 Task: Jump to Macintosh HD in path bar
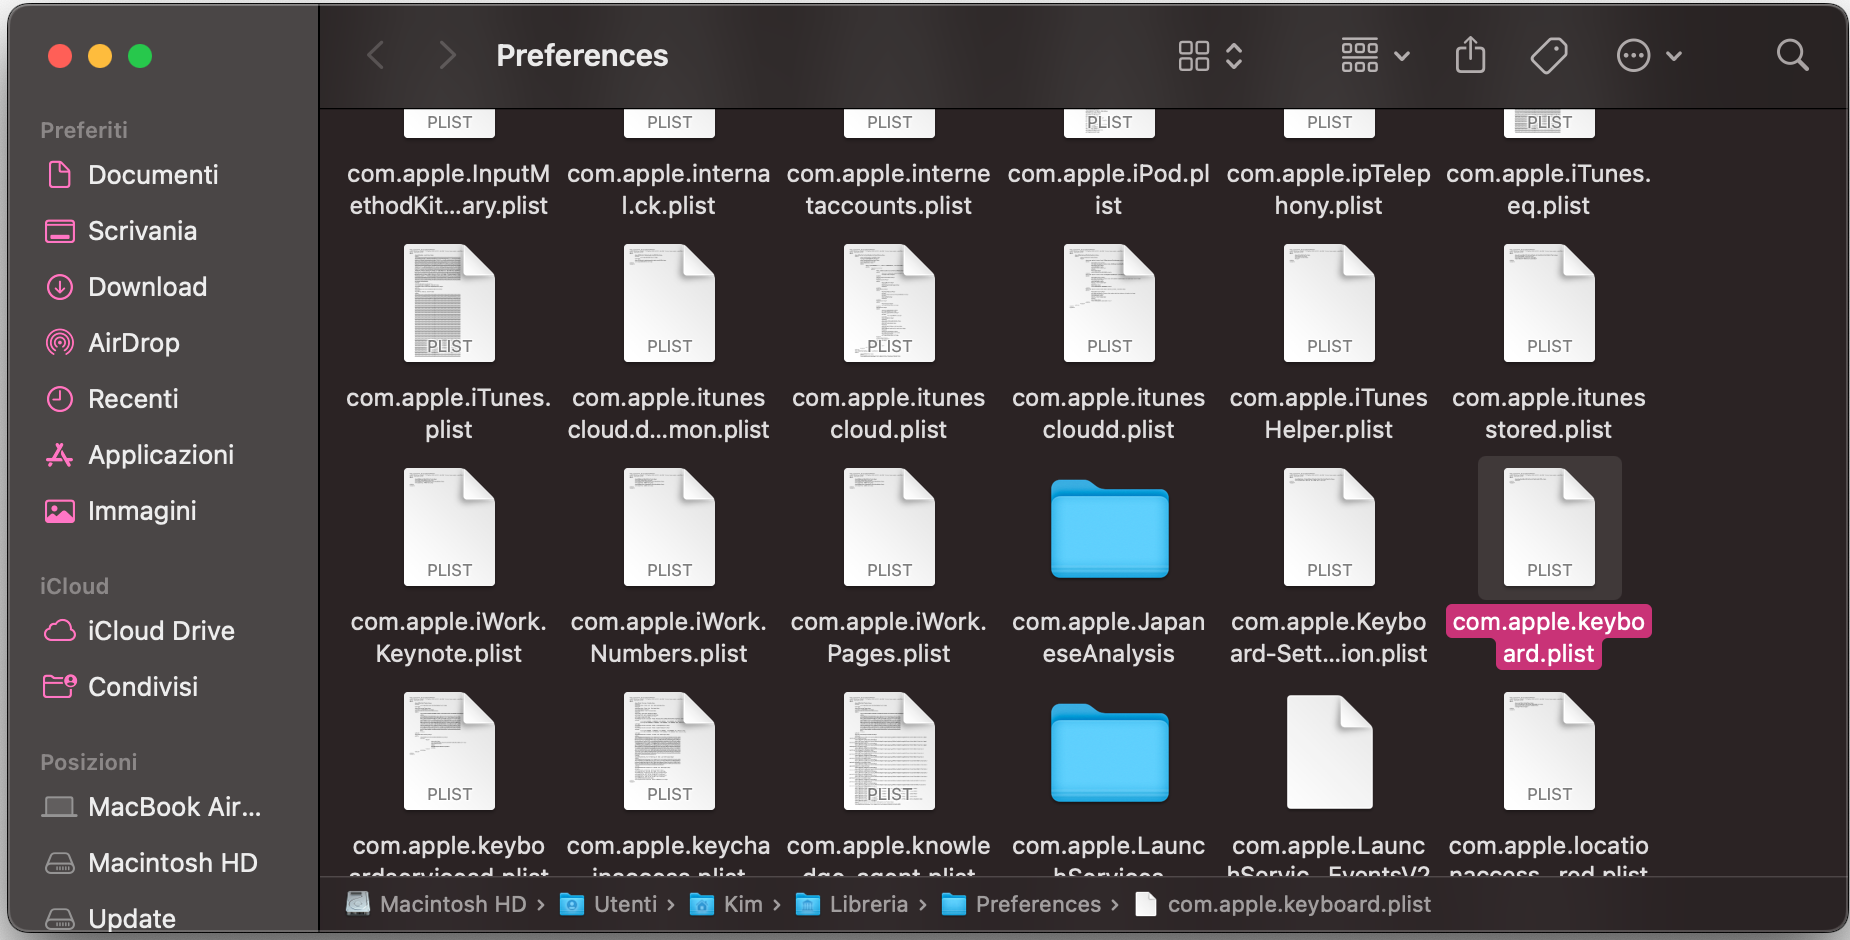click(437, 904)
